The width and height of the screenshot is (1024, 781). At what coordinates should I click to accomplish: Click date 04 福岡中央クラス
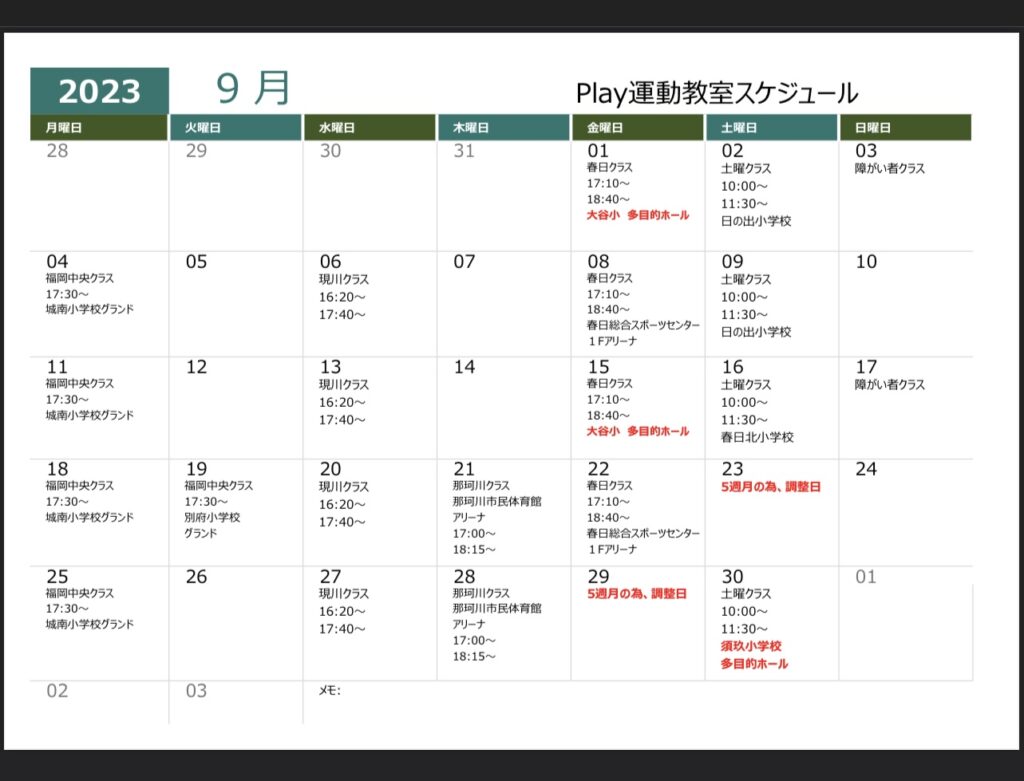pos(80,278)
